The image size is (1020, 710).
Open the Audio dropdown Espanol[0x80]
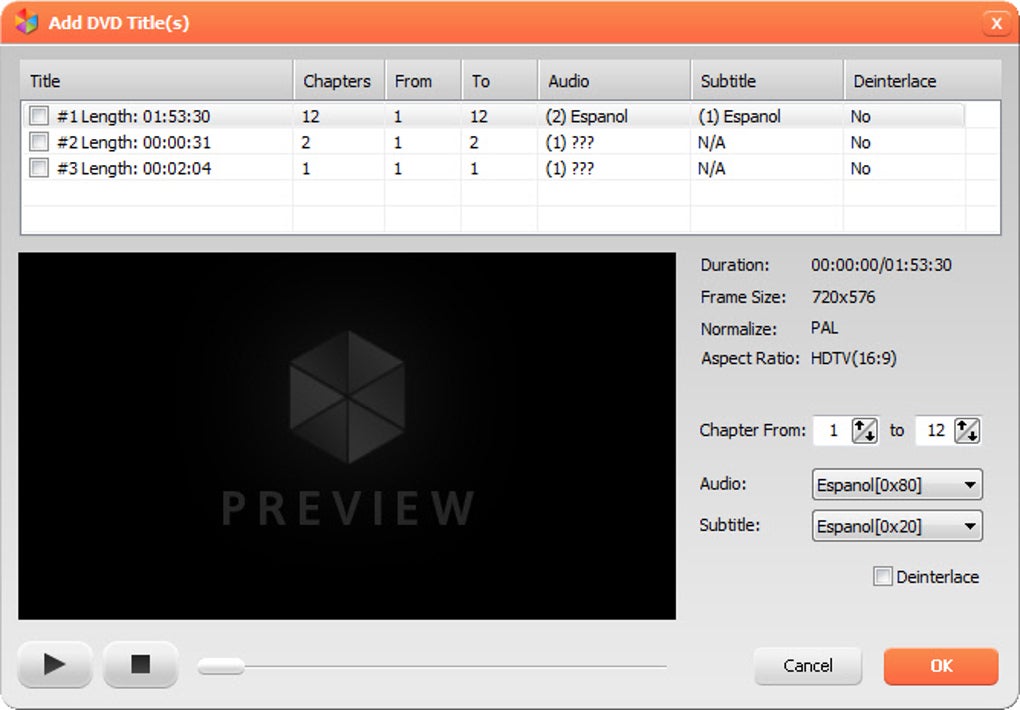(897, 485)
